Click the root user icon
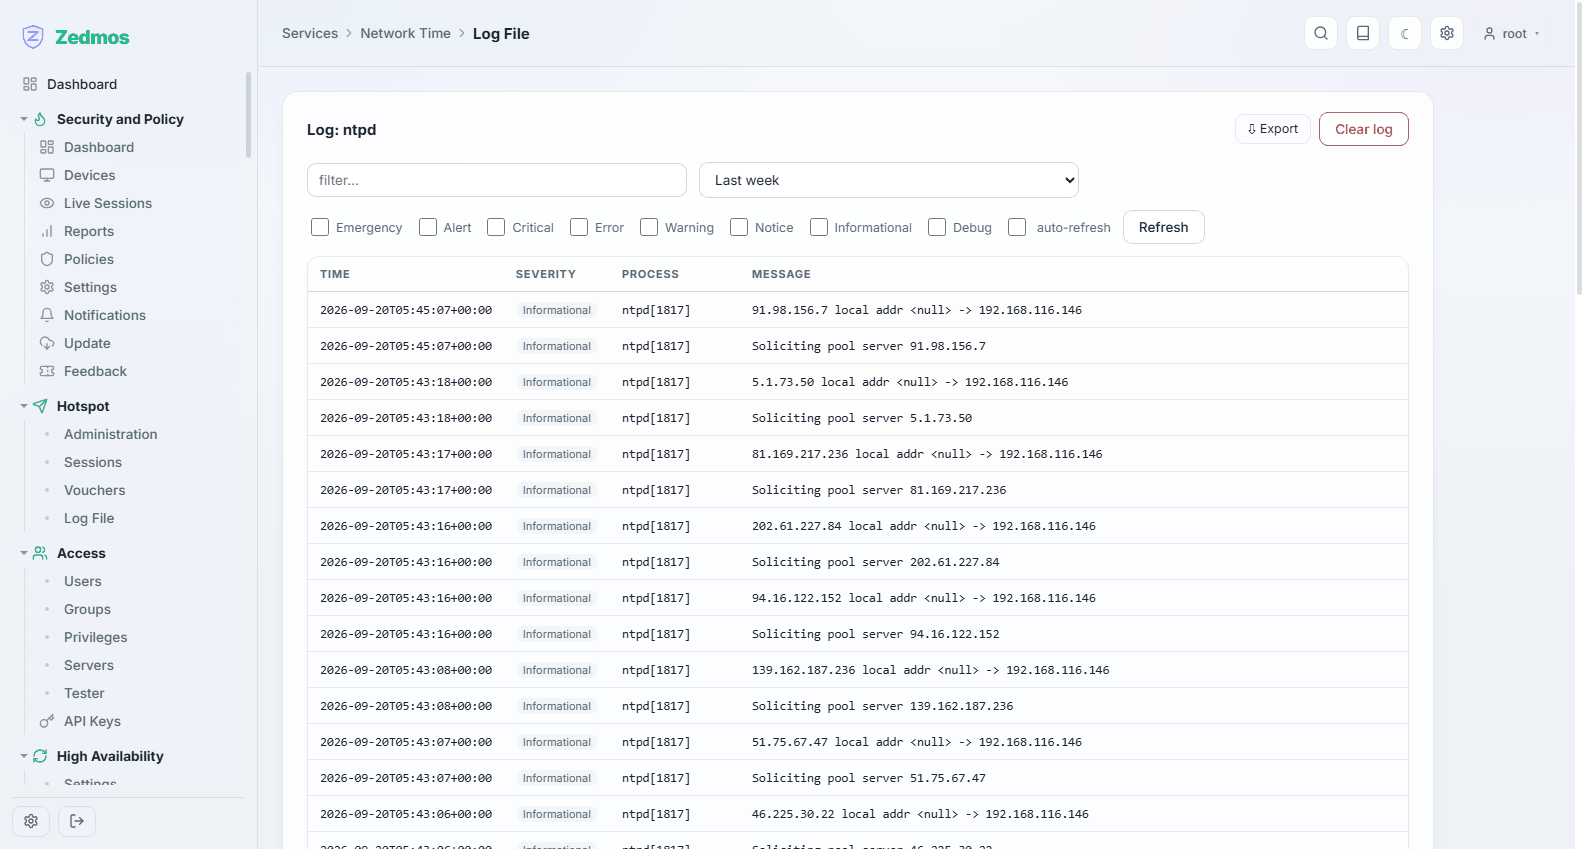This screenshot has width=1584, height=849. tap(1489, 34)
